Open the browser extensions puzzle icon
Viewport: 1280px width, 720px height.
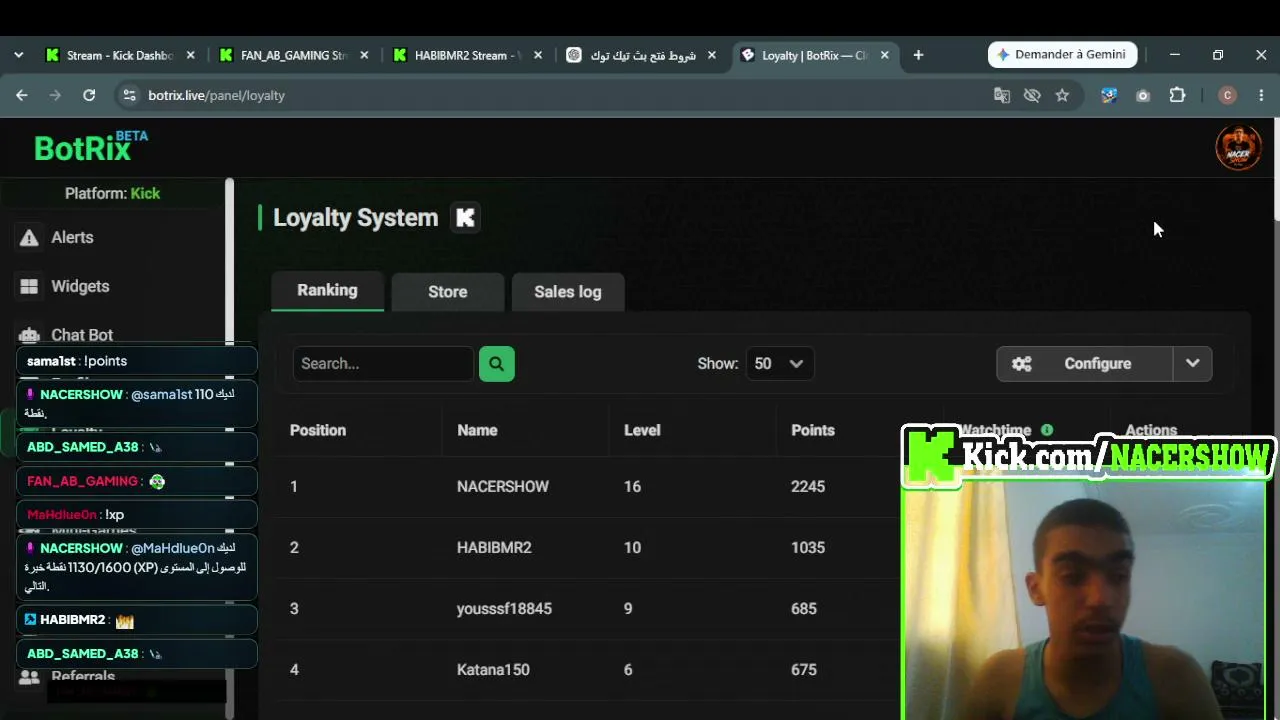coord(1177,95)
